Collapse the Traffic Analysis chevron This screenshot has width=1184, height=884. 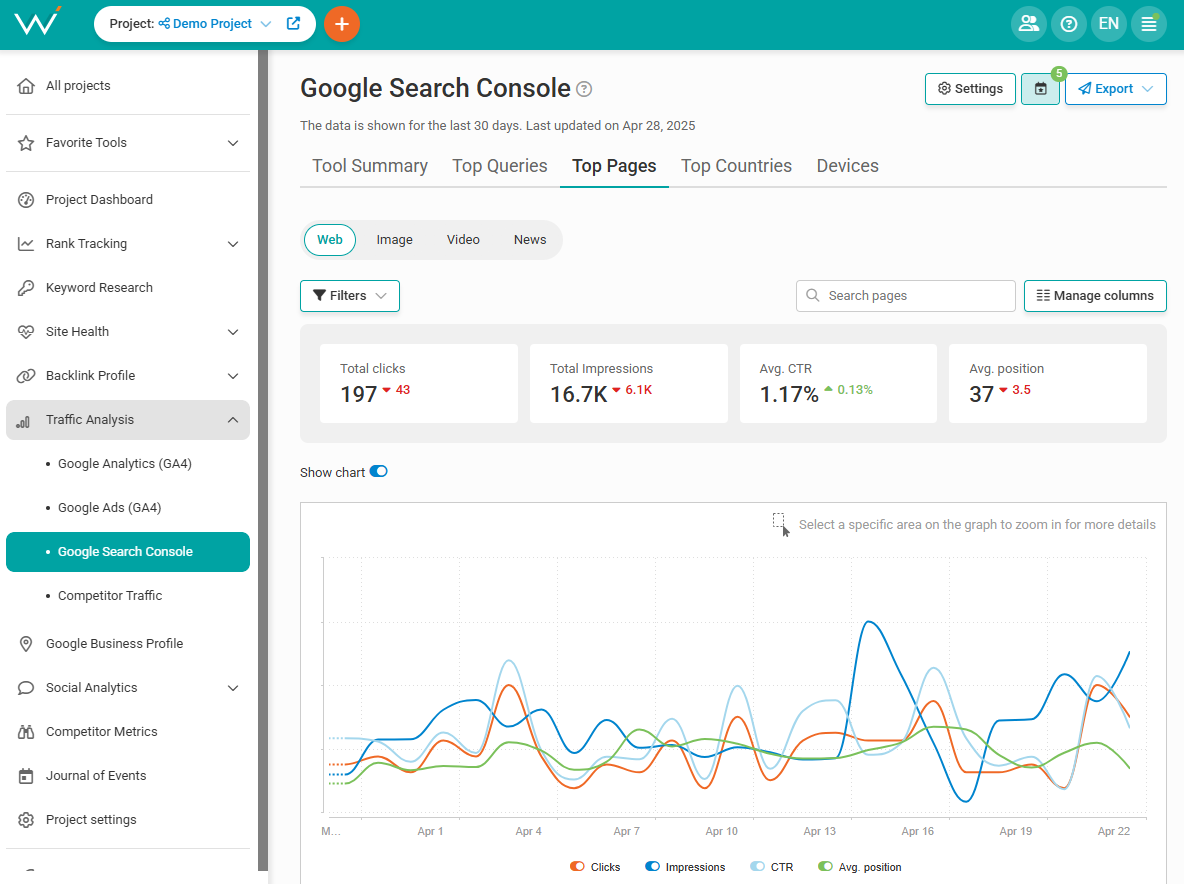coord(233,420)
